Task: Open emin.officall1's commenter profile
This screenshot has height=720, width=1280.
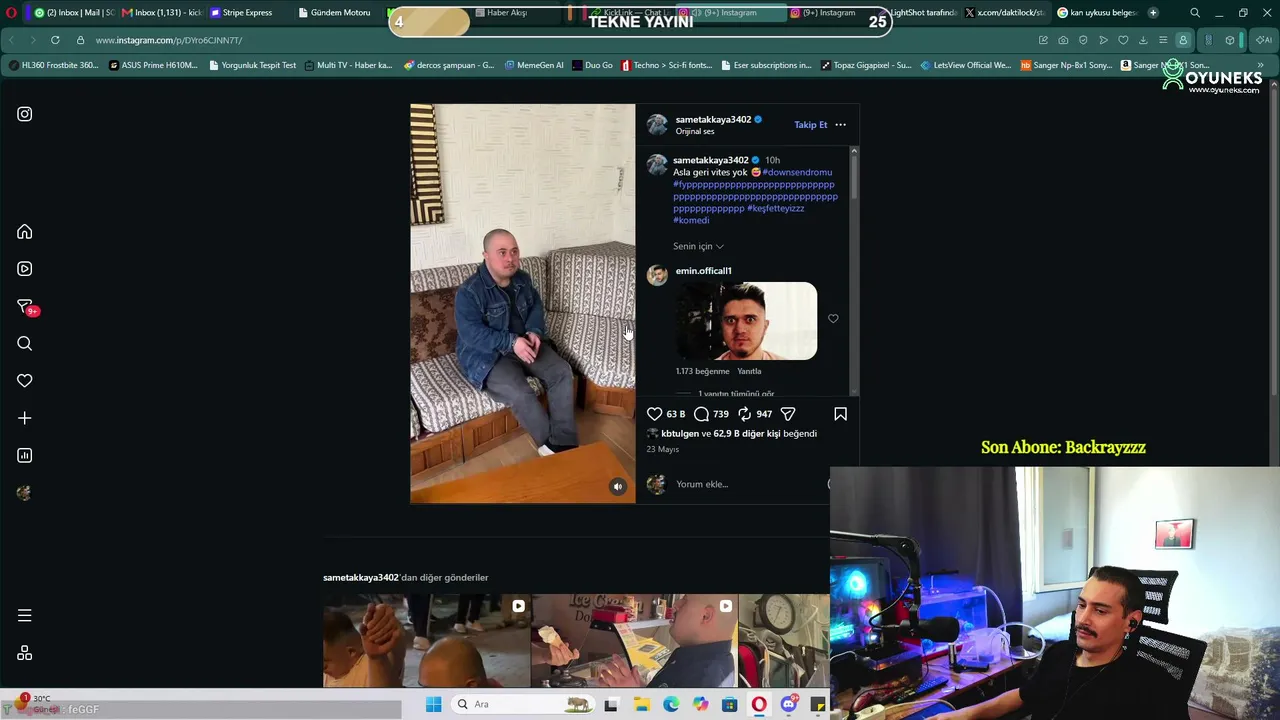Action: tap(703, 271)
